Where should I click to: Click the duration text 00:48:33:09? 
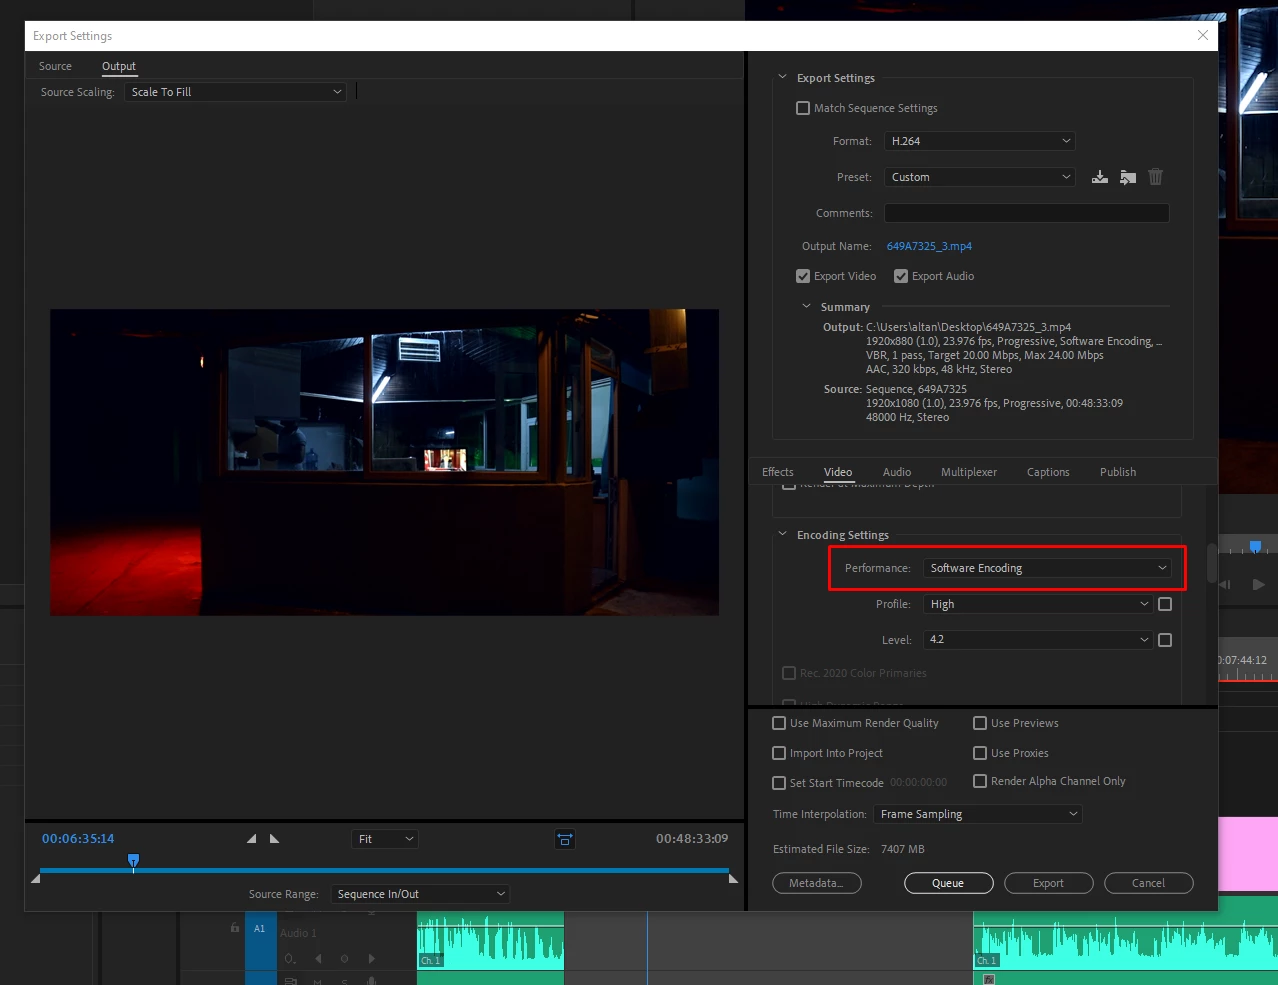692,838
